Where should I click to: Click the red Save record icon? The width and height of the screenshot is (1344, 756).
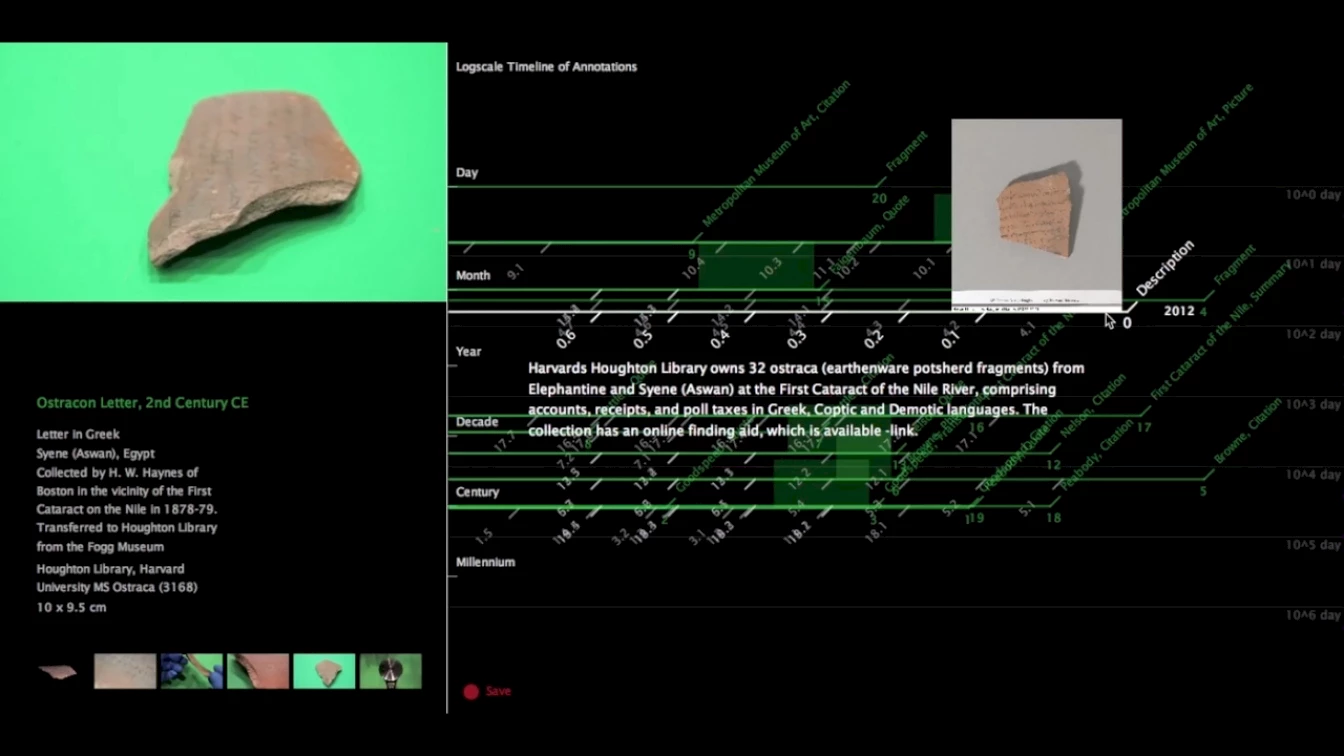[471, 691]
